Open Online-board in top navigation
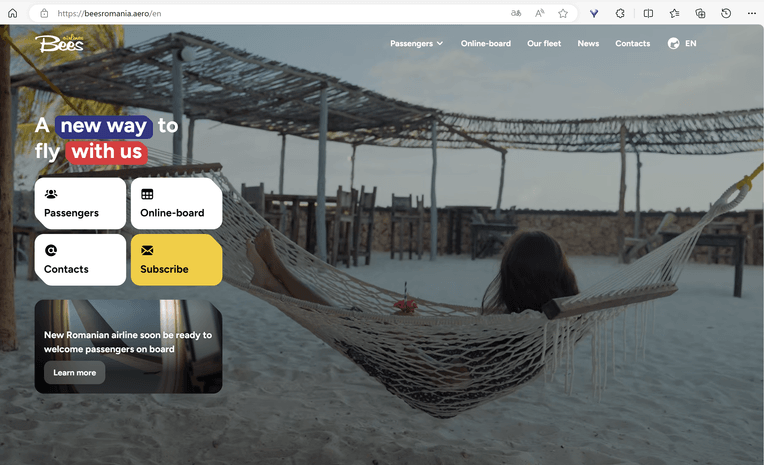This screenshot has height=465, width=764. 486,43
